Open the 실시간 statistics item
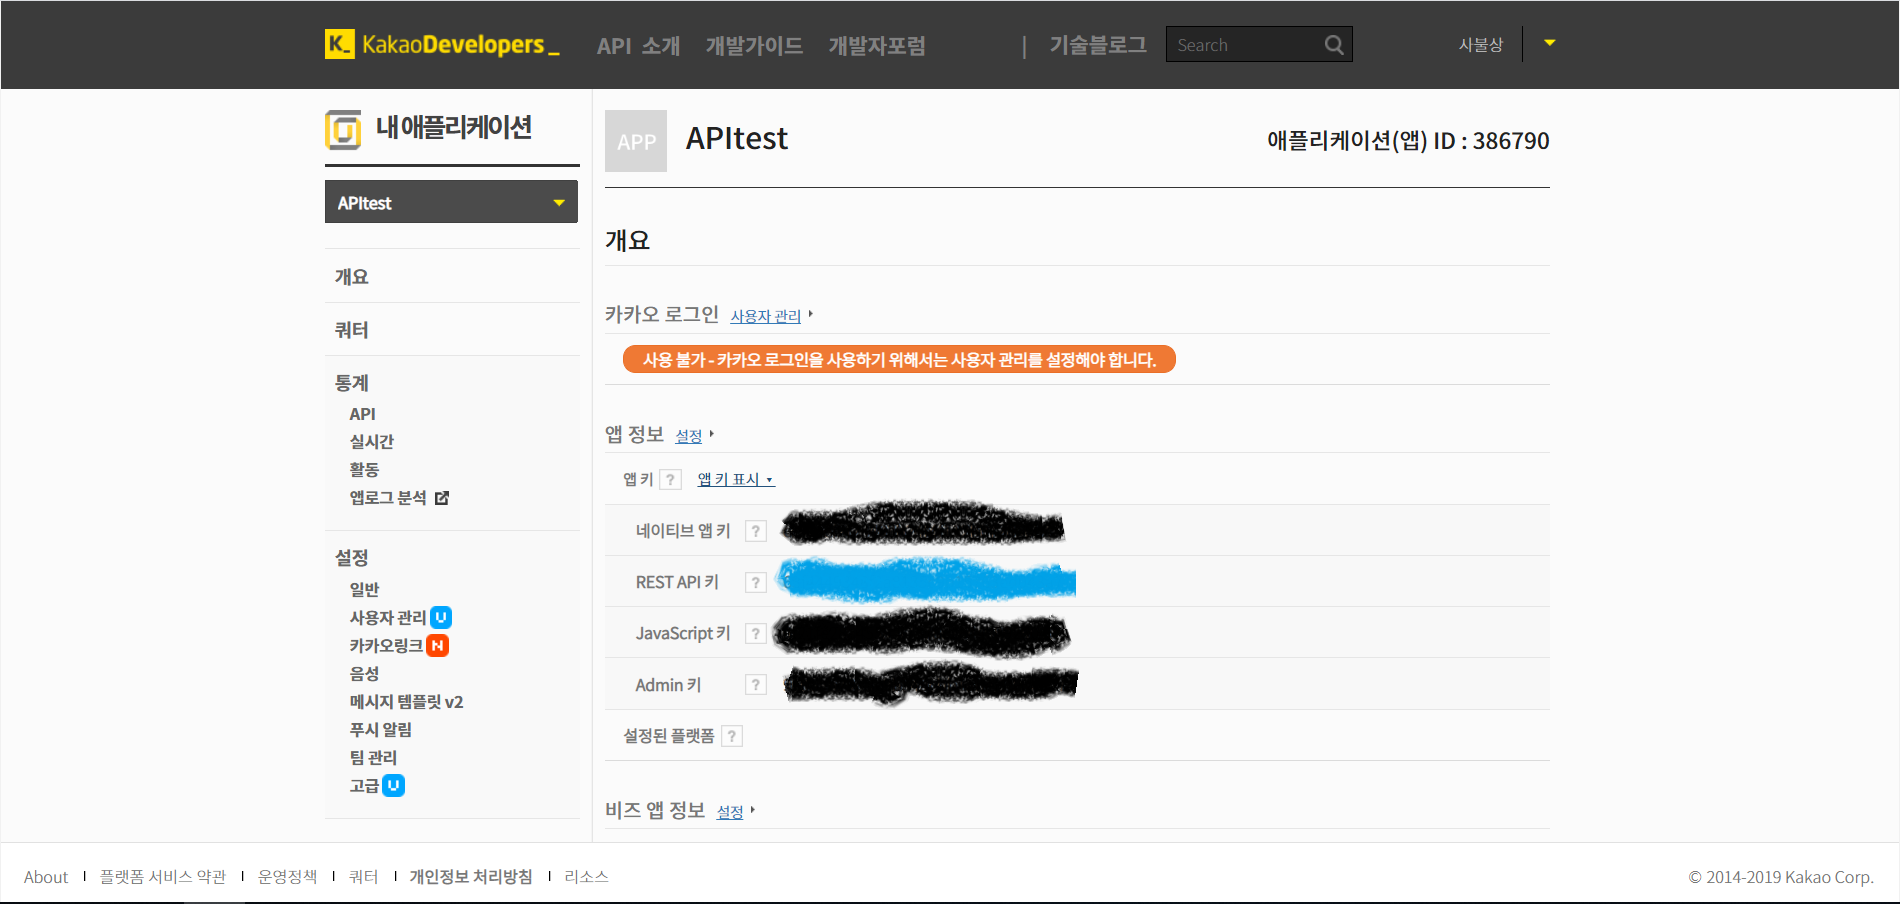 [x=371, y=442]
